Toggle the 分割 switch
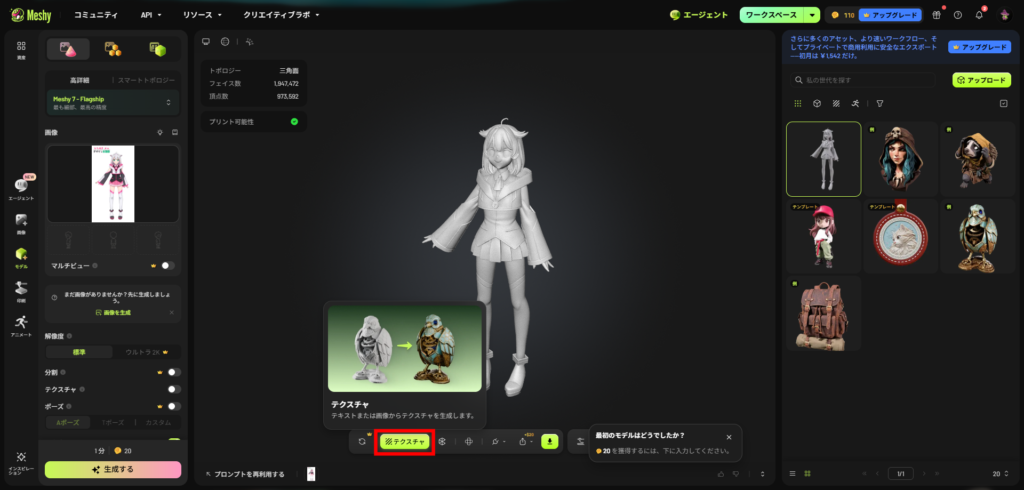 point(174,372)
